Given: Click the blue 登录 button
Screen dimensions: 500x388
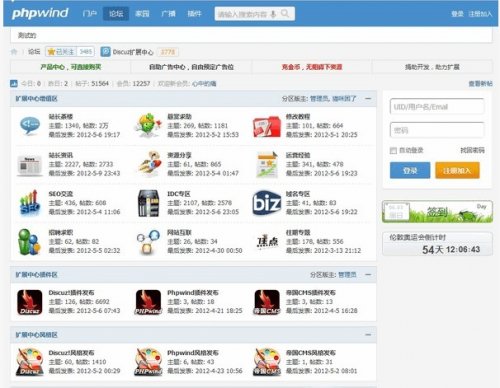Looking at the screenshot, I should (x=410, y=170).
